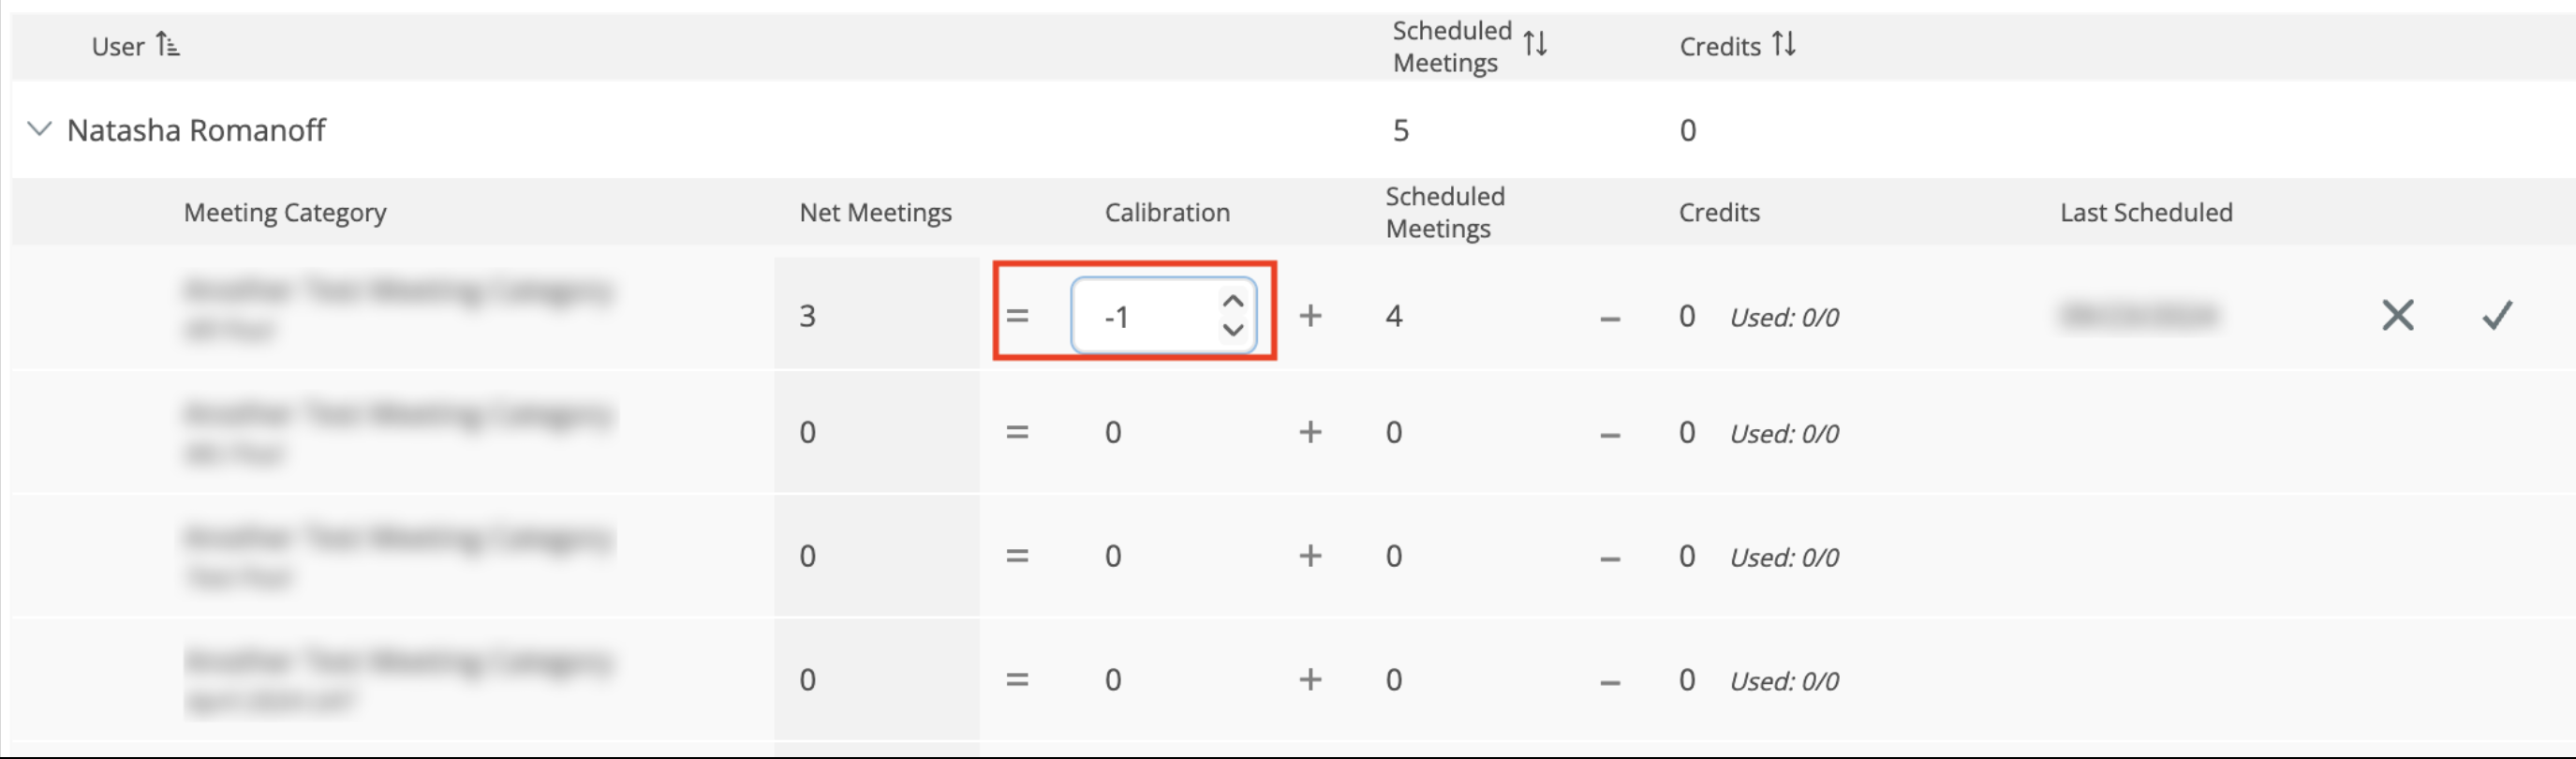Sort by the Scheduled Meetings column
The image size is (2576, 759).
tap(1535, 44)
